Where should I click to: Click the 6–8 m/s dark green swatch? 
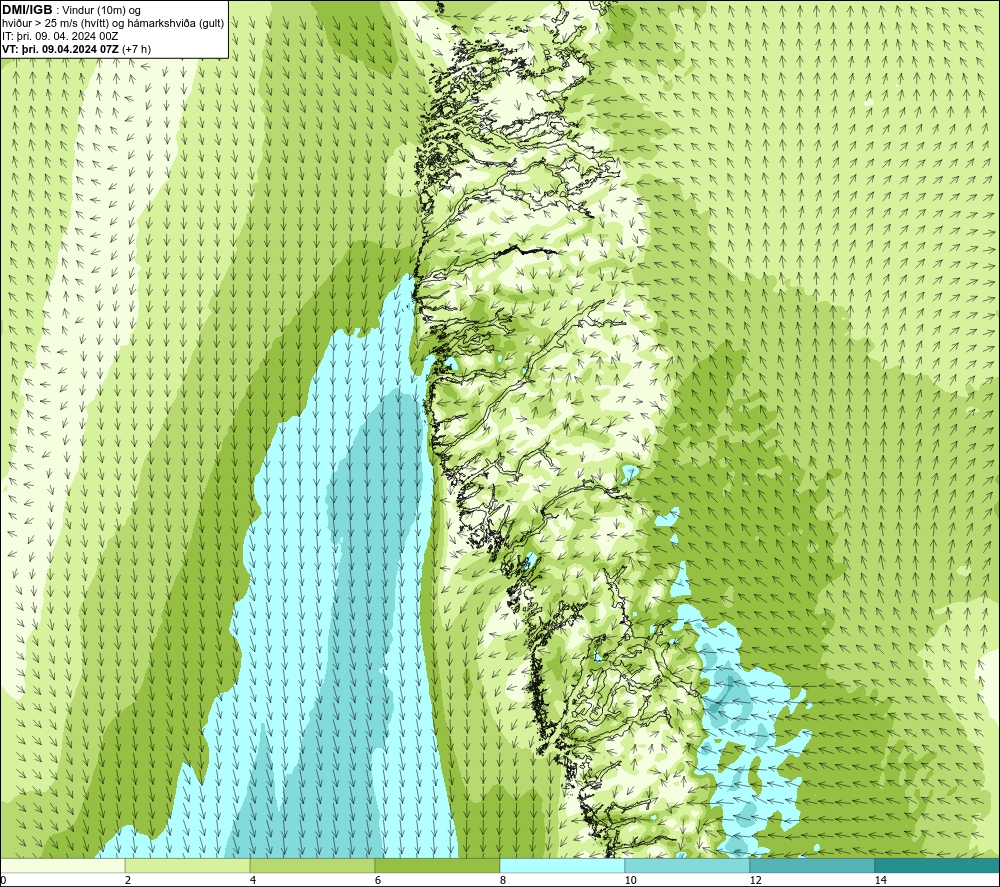tap(438, 865)
